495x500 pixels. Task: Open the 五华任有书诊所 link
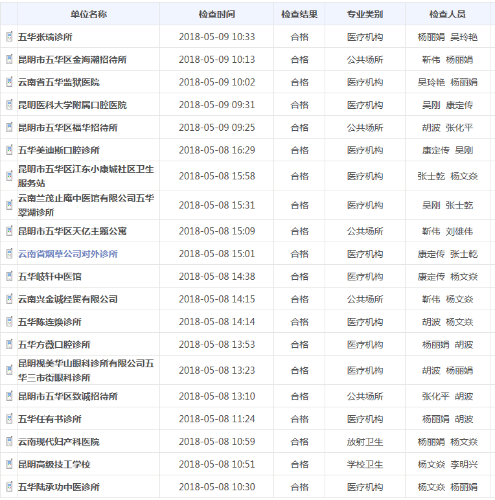pos(50,419)
